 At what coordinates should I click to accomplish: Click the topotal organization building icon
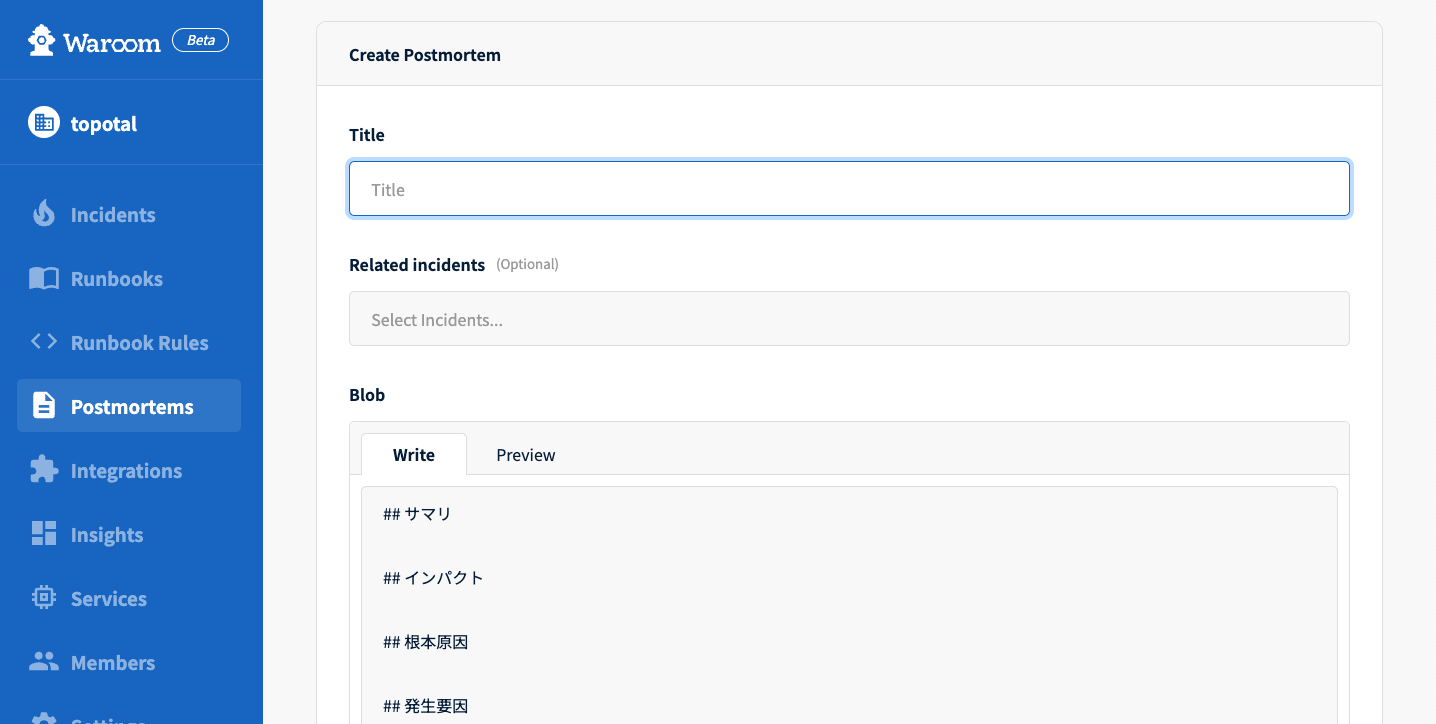(44, 123)
